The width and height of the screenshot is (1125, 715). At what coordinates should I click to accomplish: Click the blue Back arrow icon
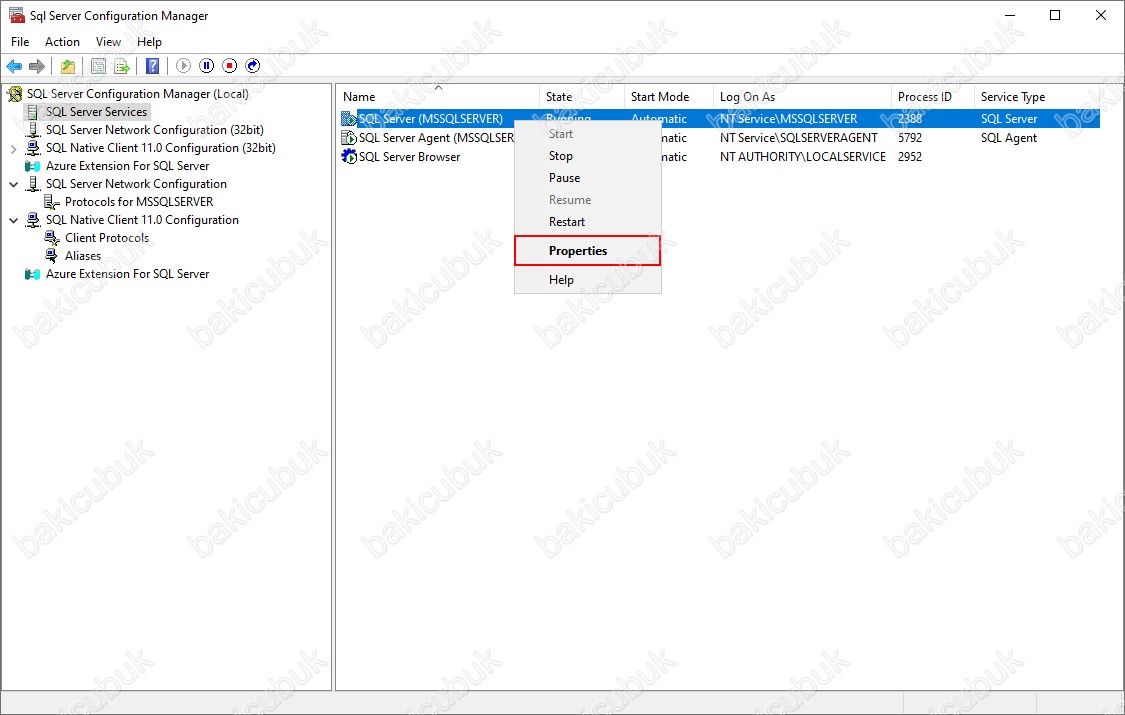tap(14, 66)
